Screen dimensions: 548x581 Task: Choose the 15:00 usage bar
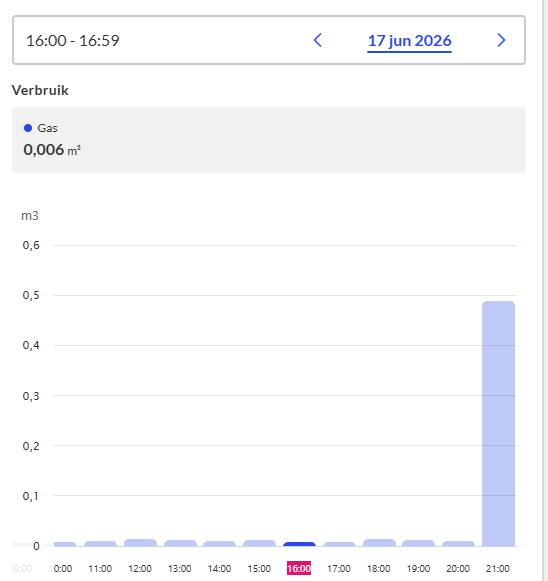(x=259, y=543)
